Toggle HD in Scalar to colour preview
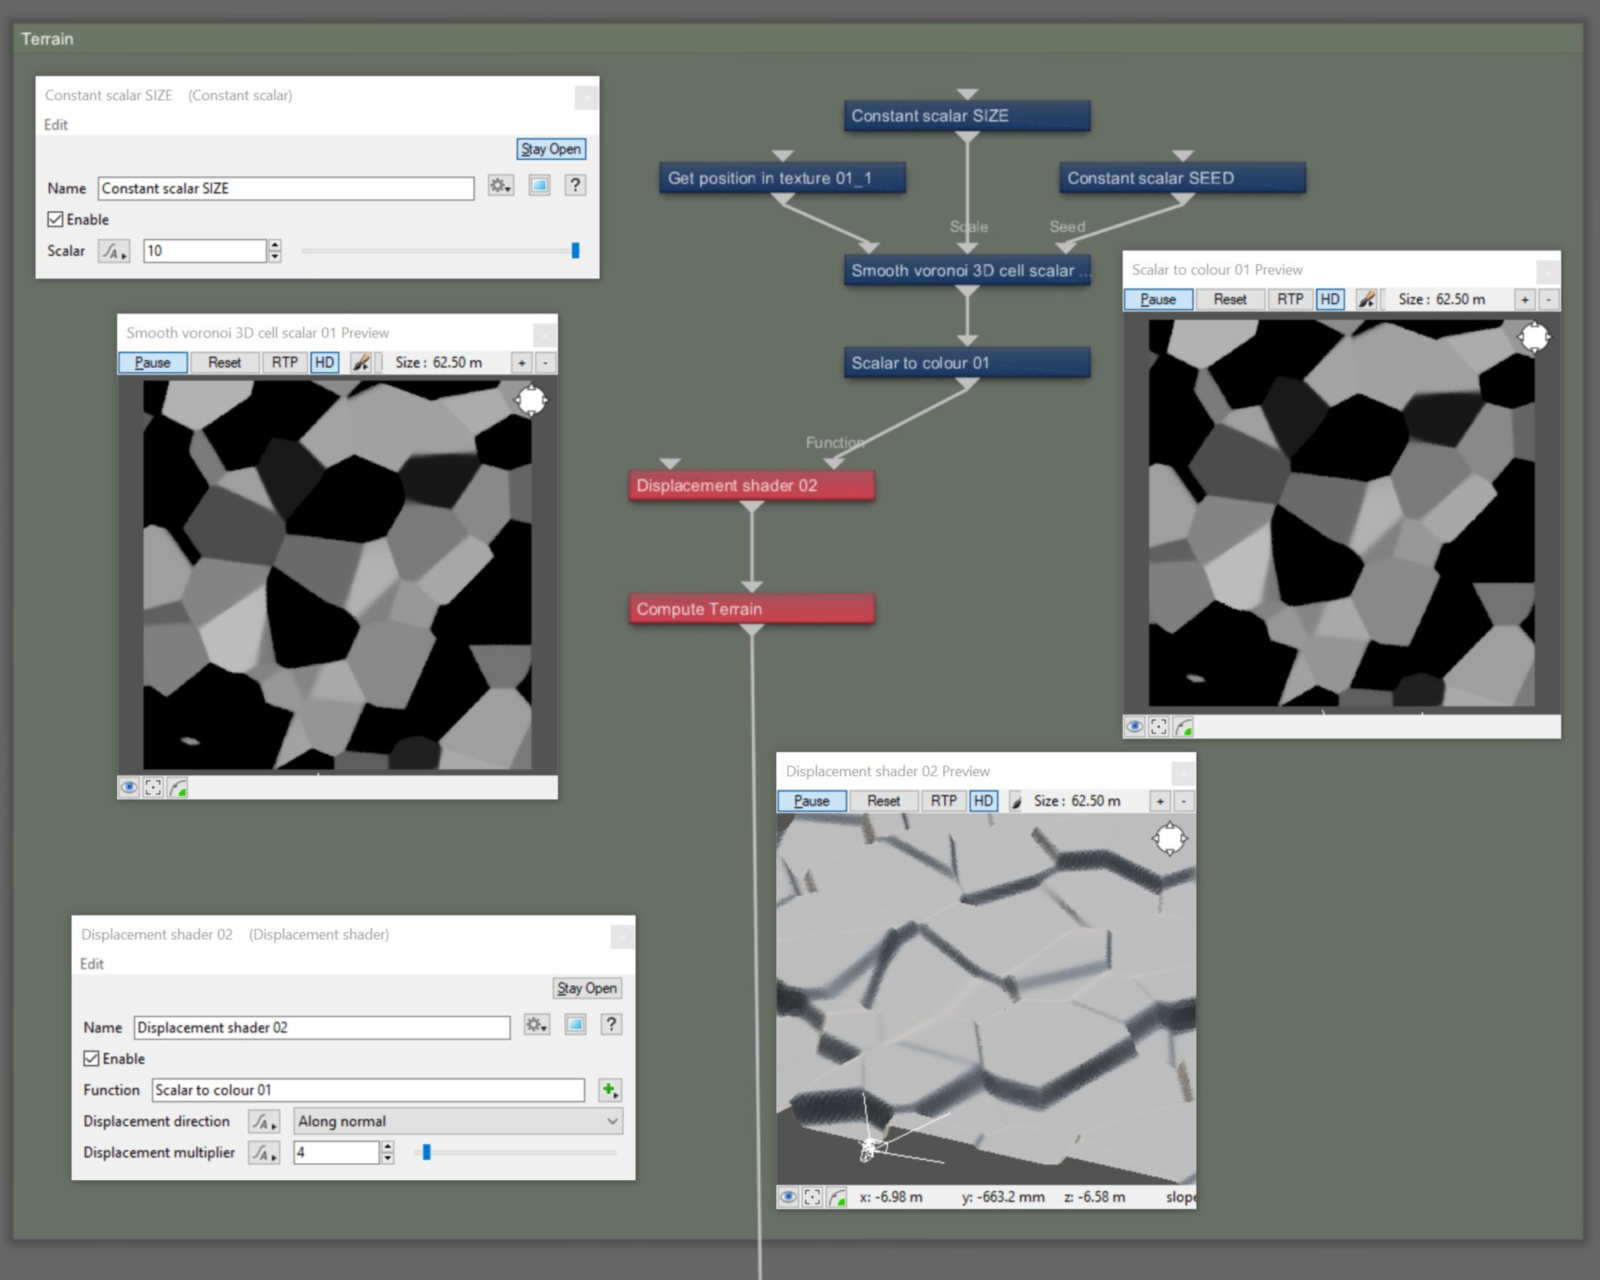Viewport: 1600px width, 1280px height. tap(1330, 299)
